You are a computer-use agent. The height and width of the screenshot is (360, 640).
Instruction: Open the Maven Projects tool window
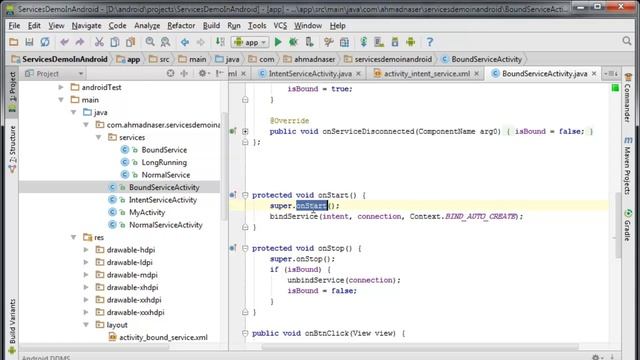click(628, 166)
